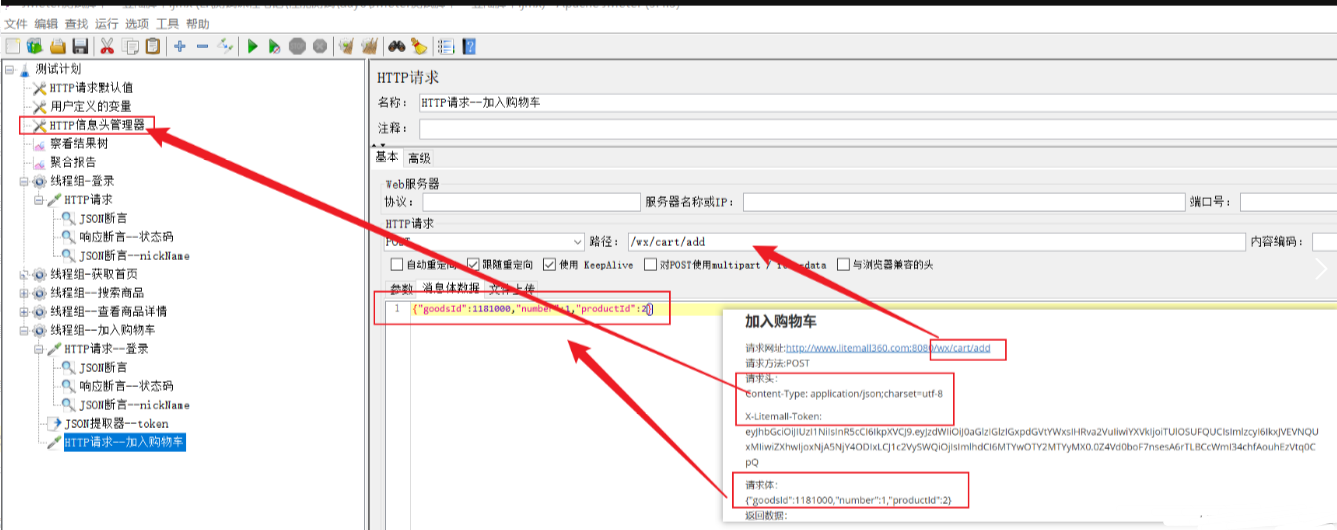Open the HTTP method POST dropdown
The width and height of the screenshot is (1337, 530).
coord(484,242)
